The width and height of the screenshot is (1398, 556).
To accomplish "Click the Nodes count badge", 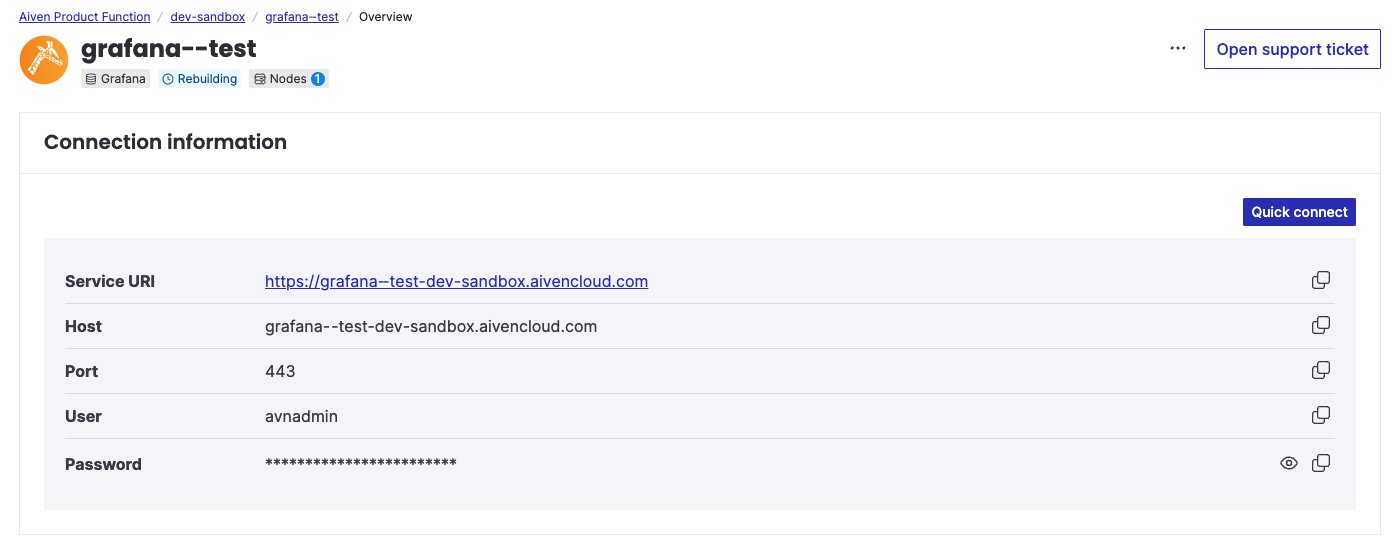I will pyautogui.click(x=289, y=79).
